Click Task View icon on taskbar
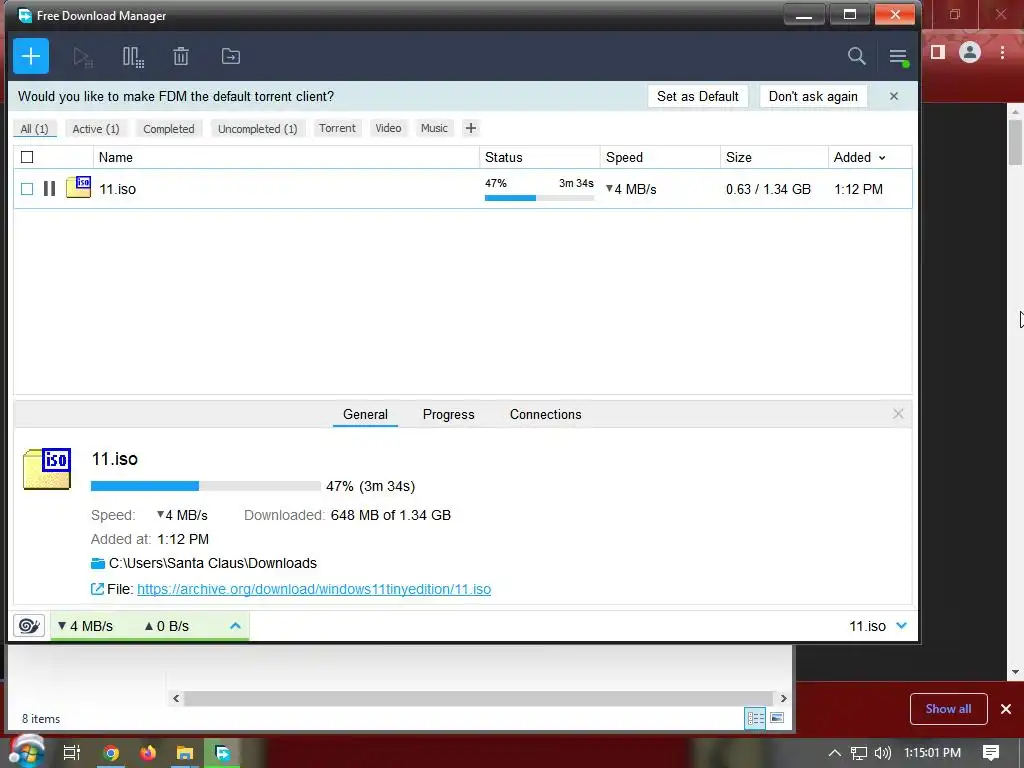1024x768 pixels. click(72, 753)
